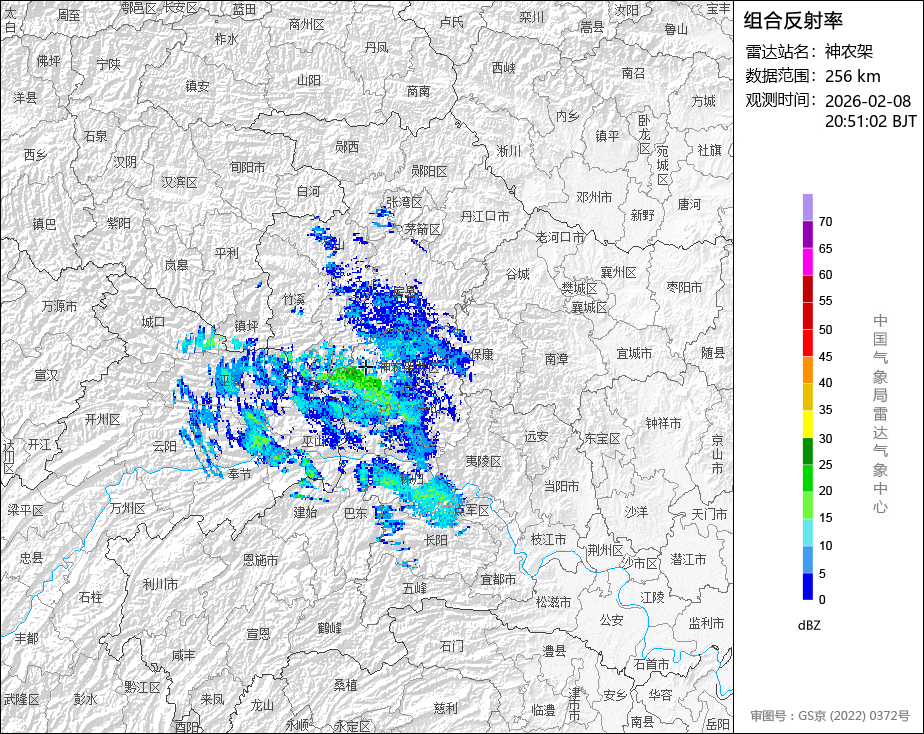Click the time stamp 20:51:02 BJT

click(871, 121)
